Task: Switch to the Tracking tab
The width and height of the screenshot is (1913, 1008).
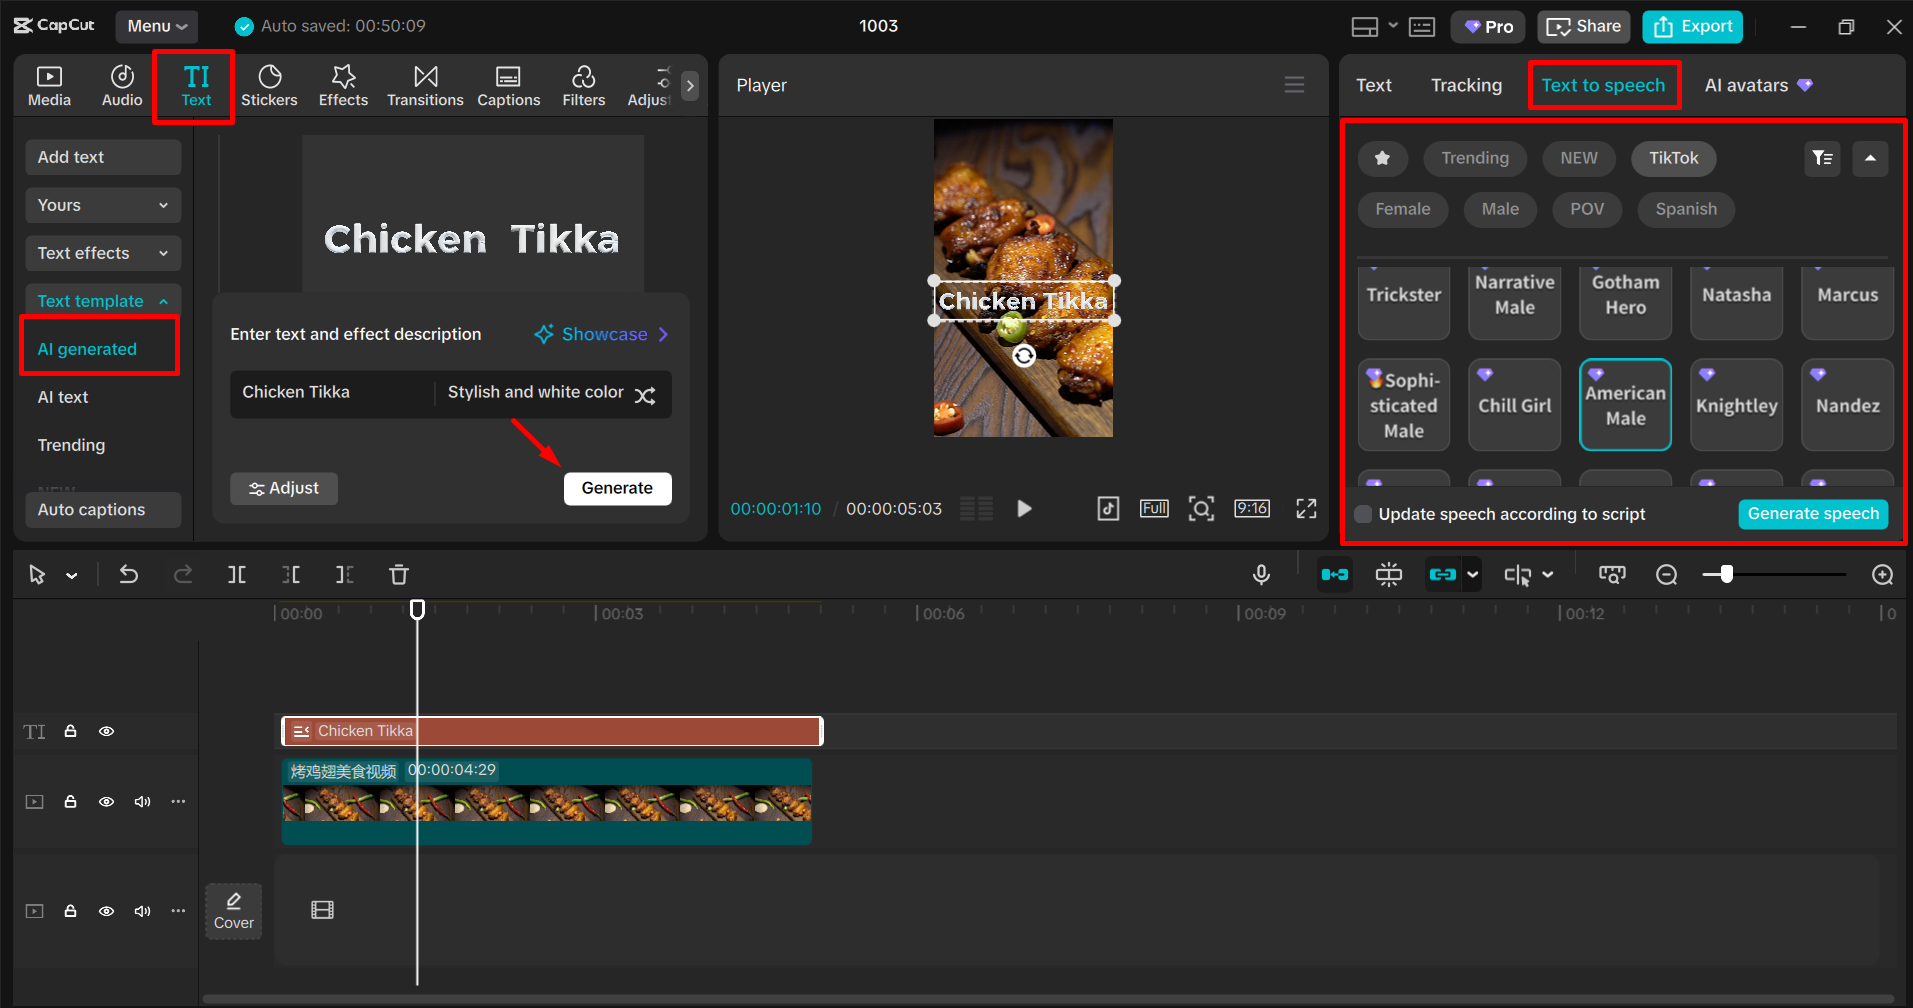Action: (x=1465, y=85)
